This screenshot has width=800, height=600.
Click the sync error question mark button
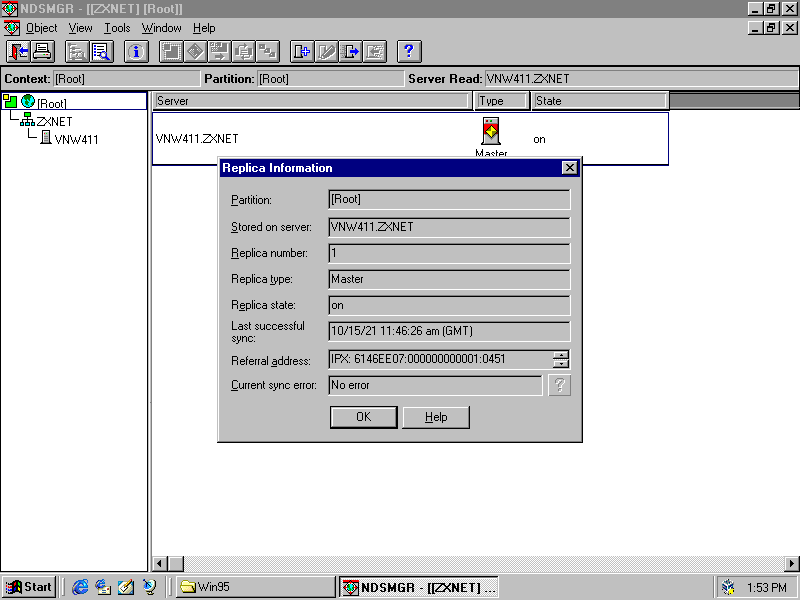[559, 385]
